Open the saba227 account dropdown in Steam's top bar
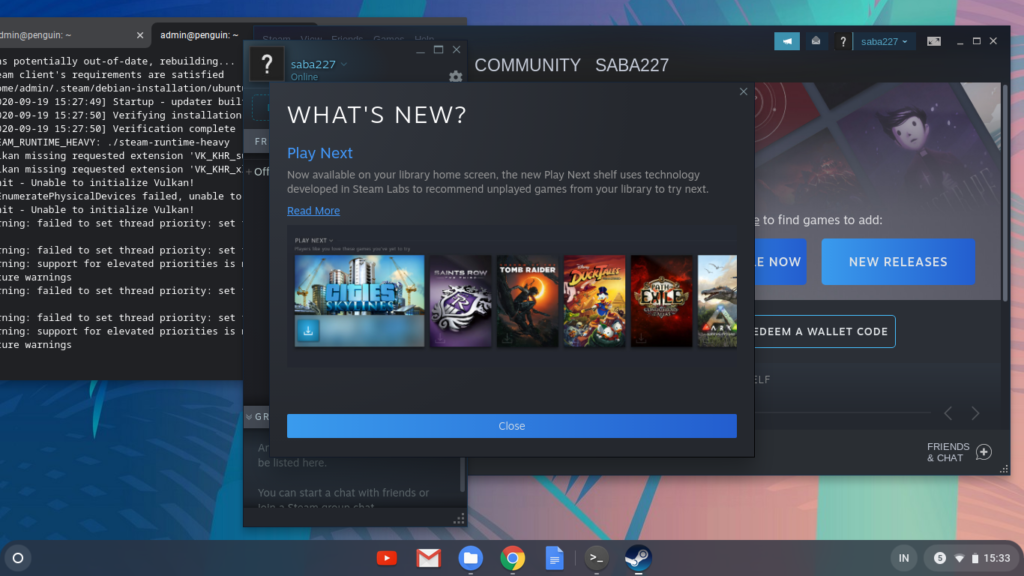The height and width of the screenshot is (576, 1024). pos(884,42)
